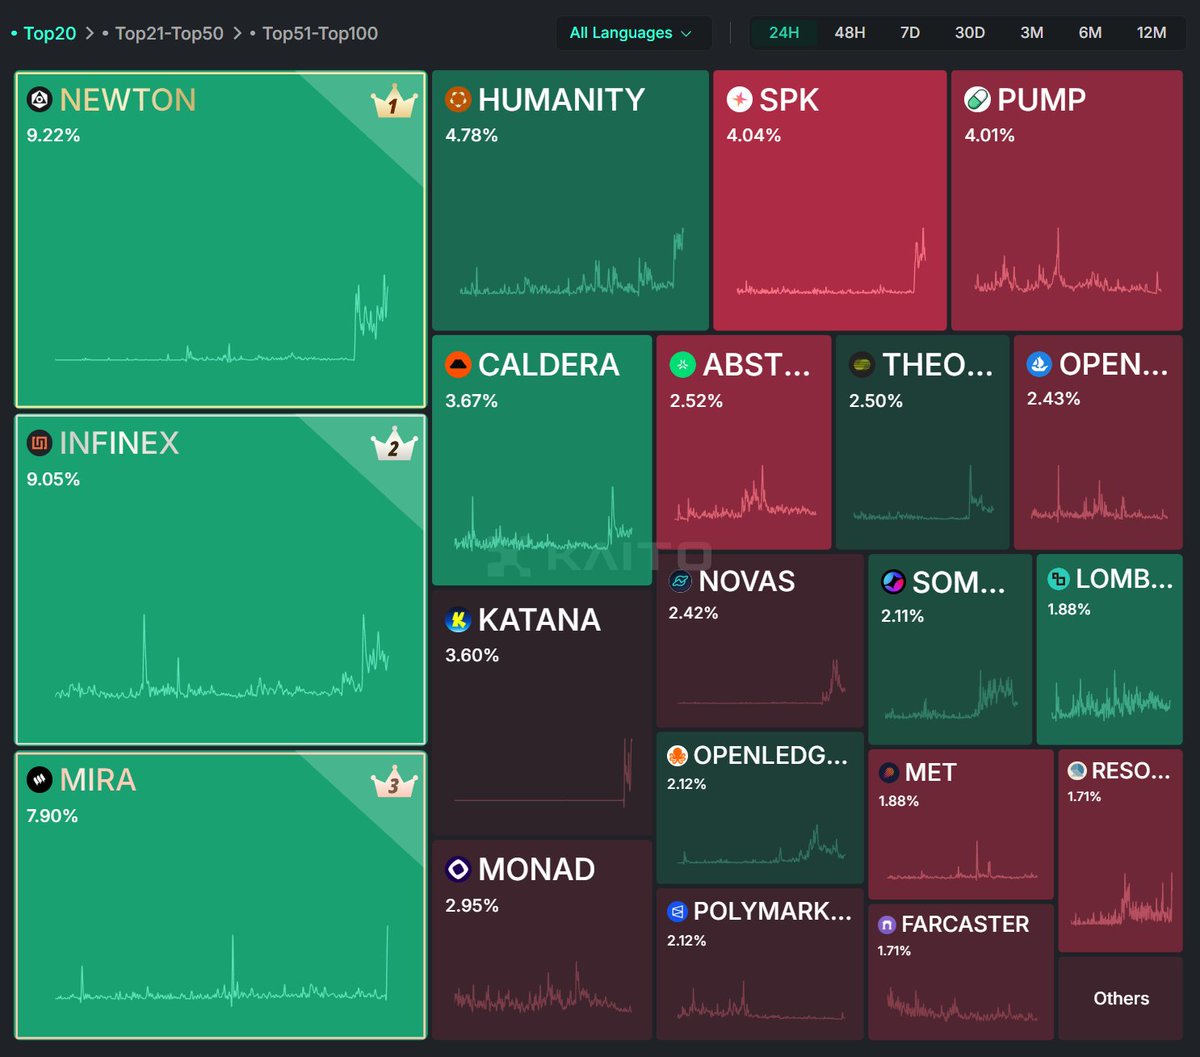Click the HUMANITY logo icon
Viewport: 1200px width, 1057px height.
coord(458,99)
